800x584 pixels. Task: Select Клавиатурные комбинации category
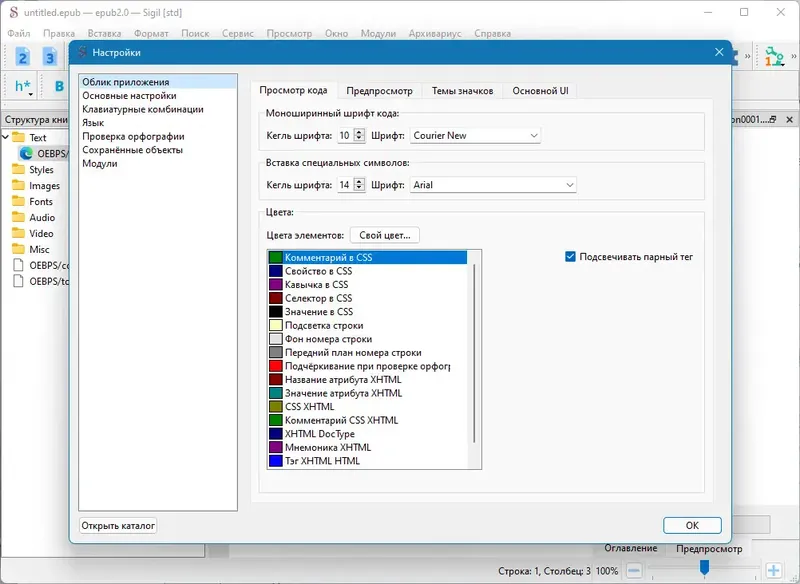pyautogui.click(x=158, y=109)
